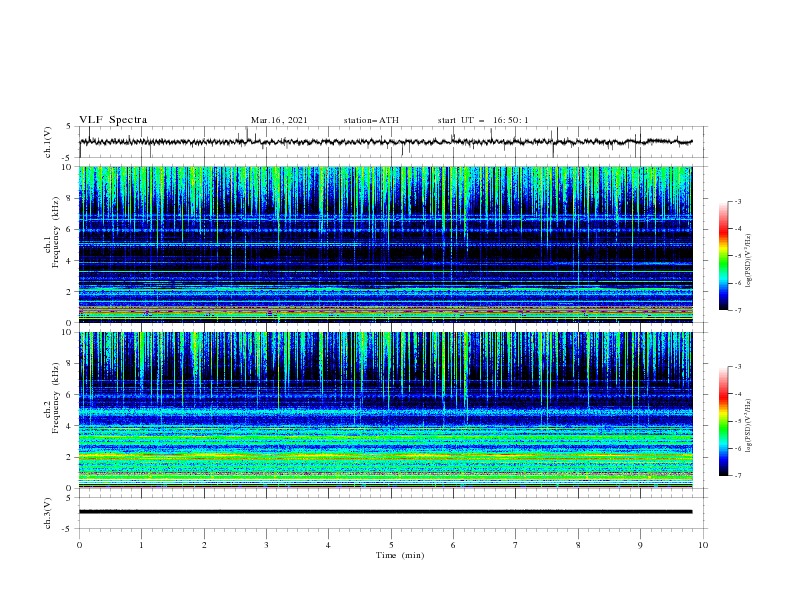
Task: Select the date text "Mar.16, 2021"
Action: [x=279, y=120]
